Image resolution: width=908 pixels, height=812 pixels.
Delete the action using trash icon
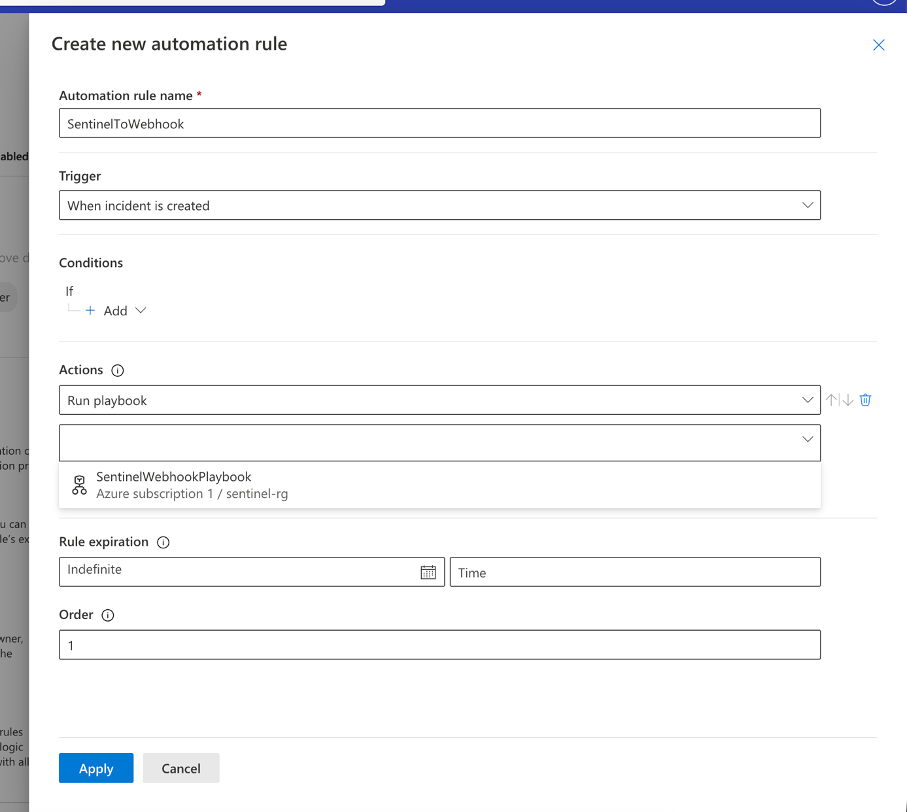[866, 400]
